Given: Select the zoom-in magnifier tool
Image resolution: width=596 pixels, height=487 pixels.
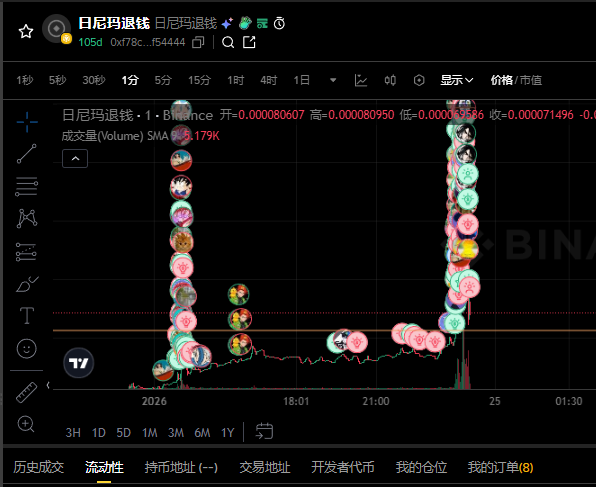Looking at the screenshot, I should 26,424.
